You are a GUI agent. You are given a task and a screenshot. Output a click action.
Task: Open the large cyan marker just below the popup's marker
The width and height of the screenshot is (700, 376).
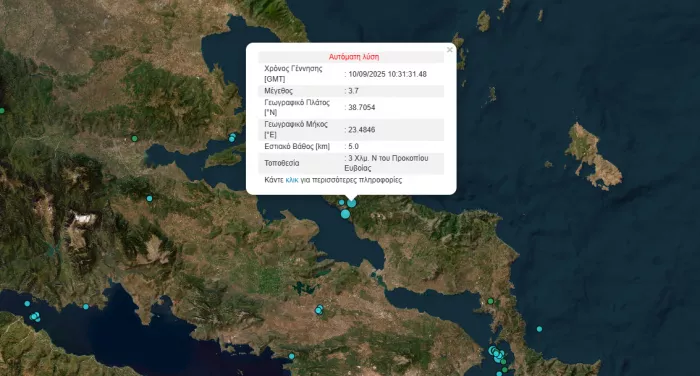[x=345, y=214]
